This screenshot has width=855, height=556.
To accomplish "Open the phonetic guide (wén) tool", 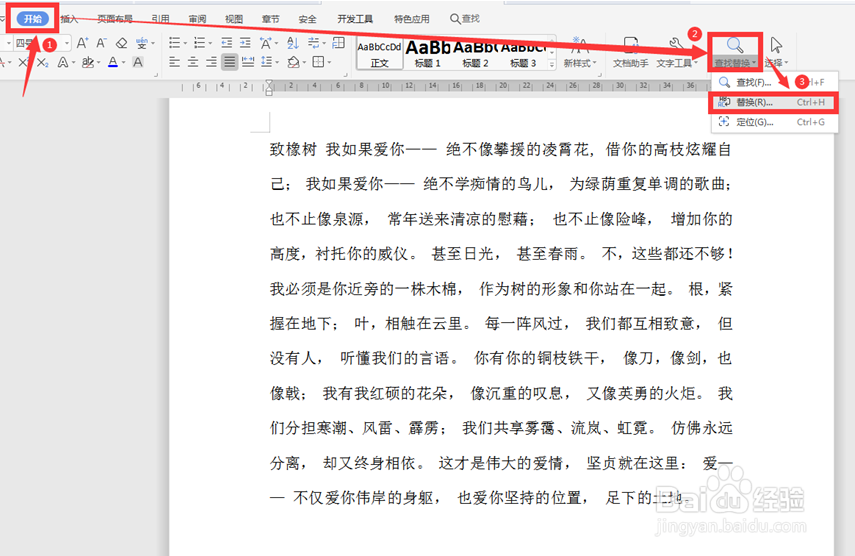I will 142,43.
